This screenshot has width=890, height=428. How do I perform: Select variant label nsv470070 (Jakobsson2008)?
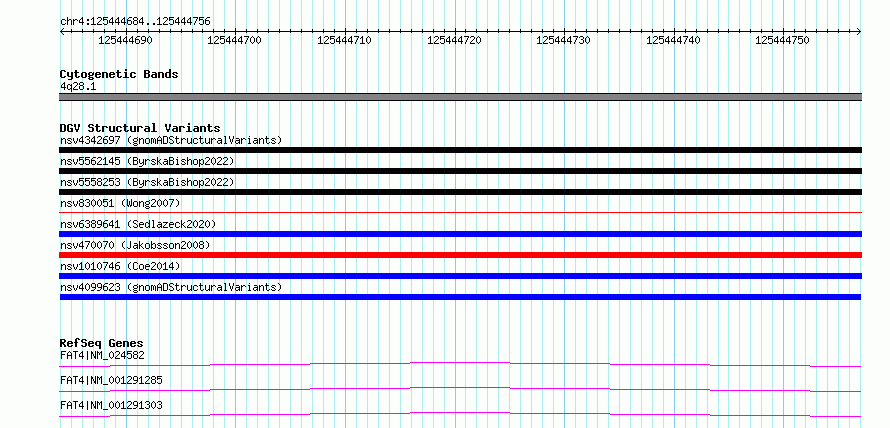(x=135, y=245)
